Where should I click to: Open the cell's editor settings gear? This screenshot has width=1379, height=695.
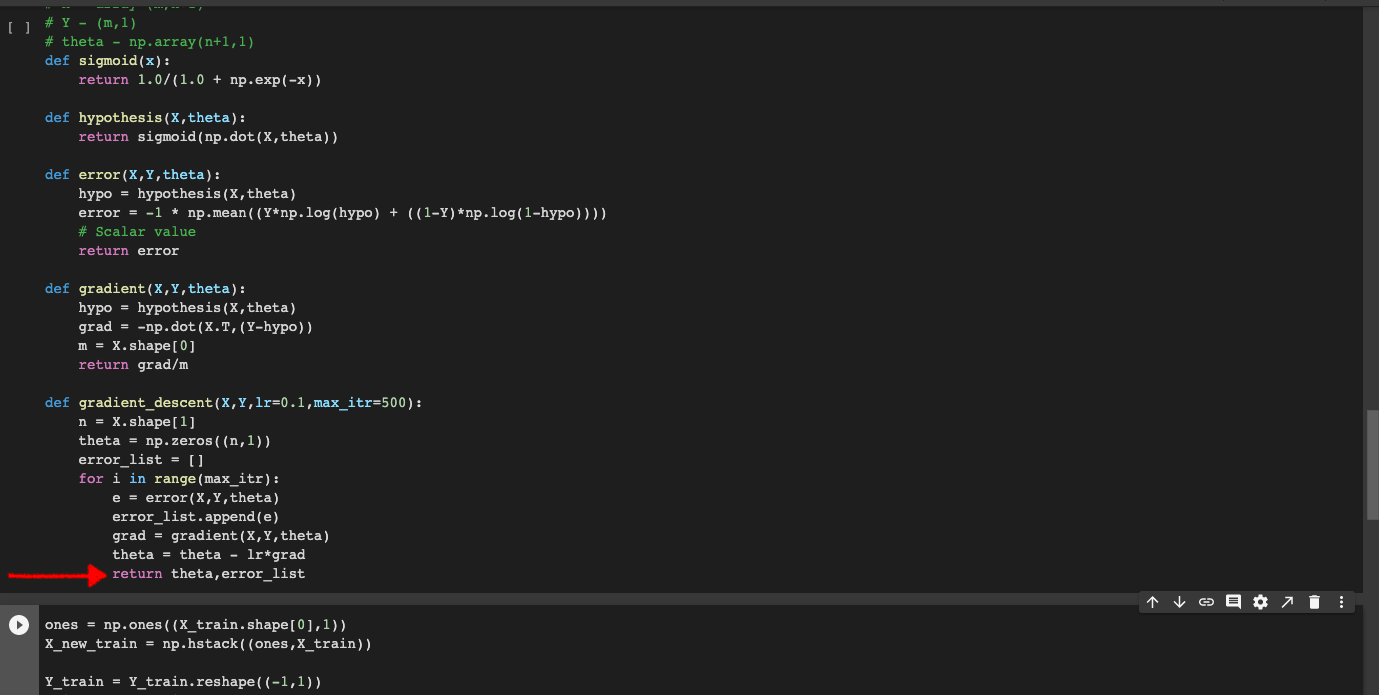(x=1260, y=602)
